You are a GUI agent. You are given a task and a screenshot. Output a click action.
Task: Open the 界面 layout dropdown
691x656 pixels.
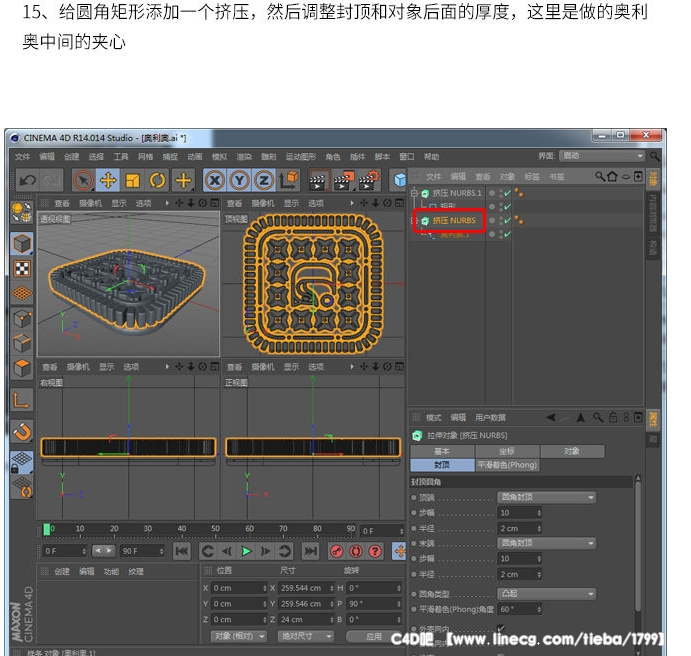coord(602,156)
